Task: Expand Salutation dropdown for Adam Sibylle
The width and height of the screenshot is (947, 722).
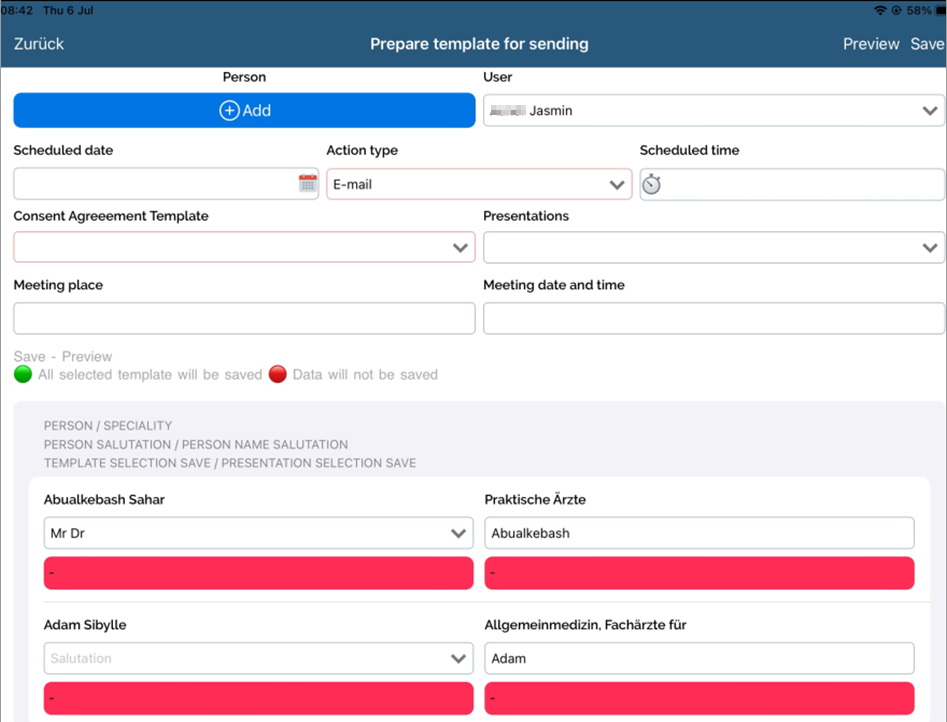Action: coord(258,658)
